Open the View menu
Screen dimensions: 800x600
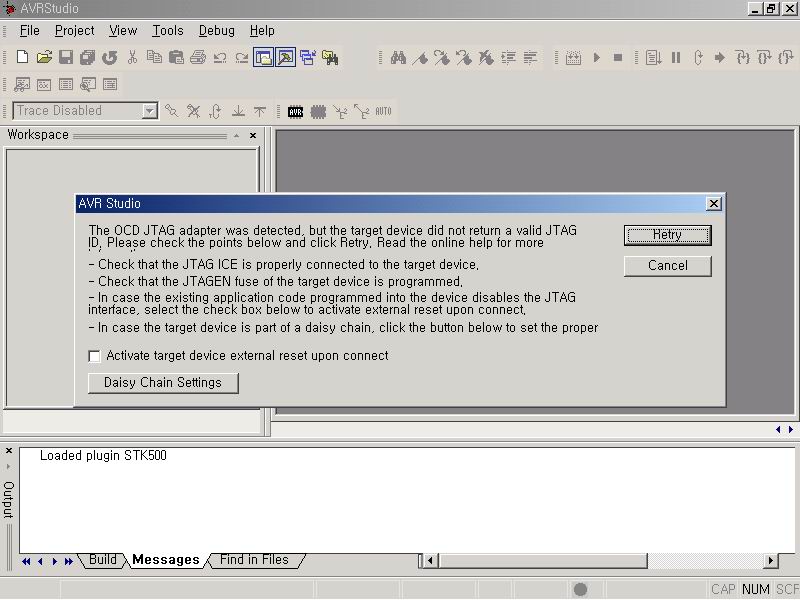[123, 31]
